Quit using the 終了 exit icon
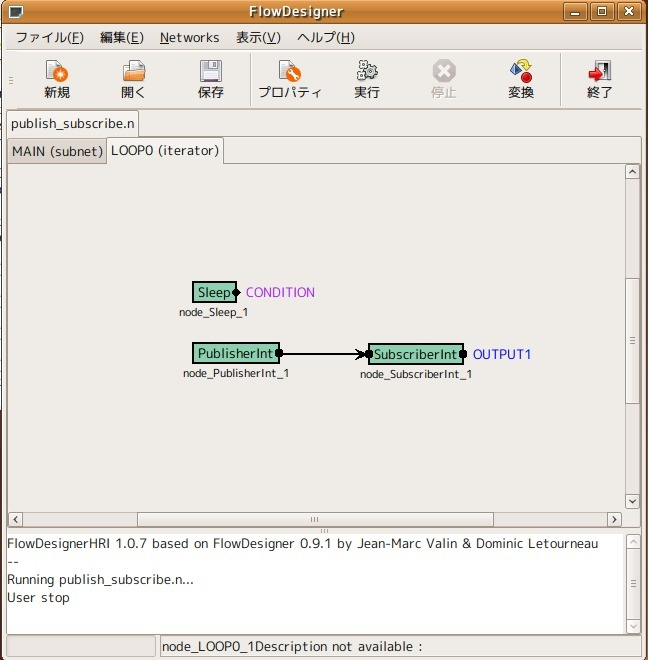Screen dimensions: 648x660 click(600, 71)
